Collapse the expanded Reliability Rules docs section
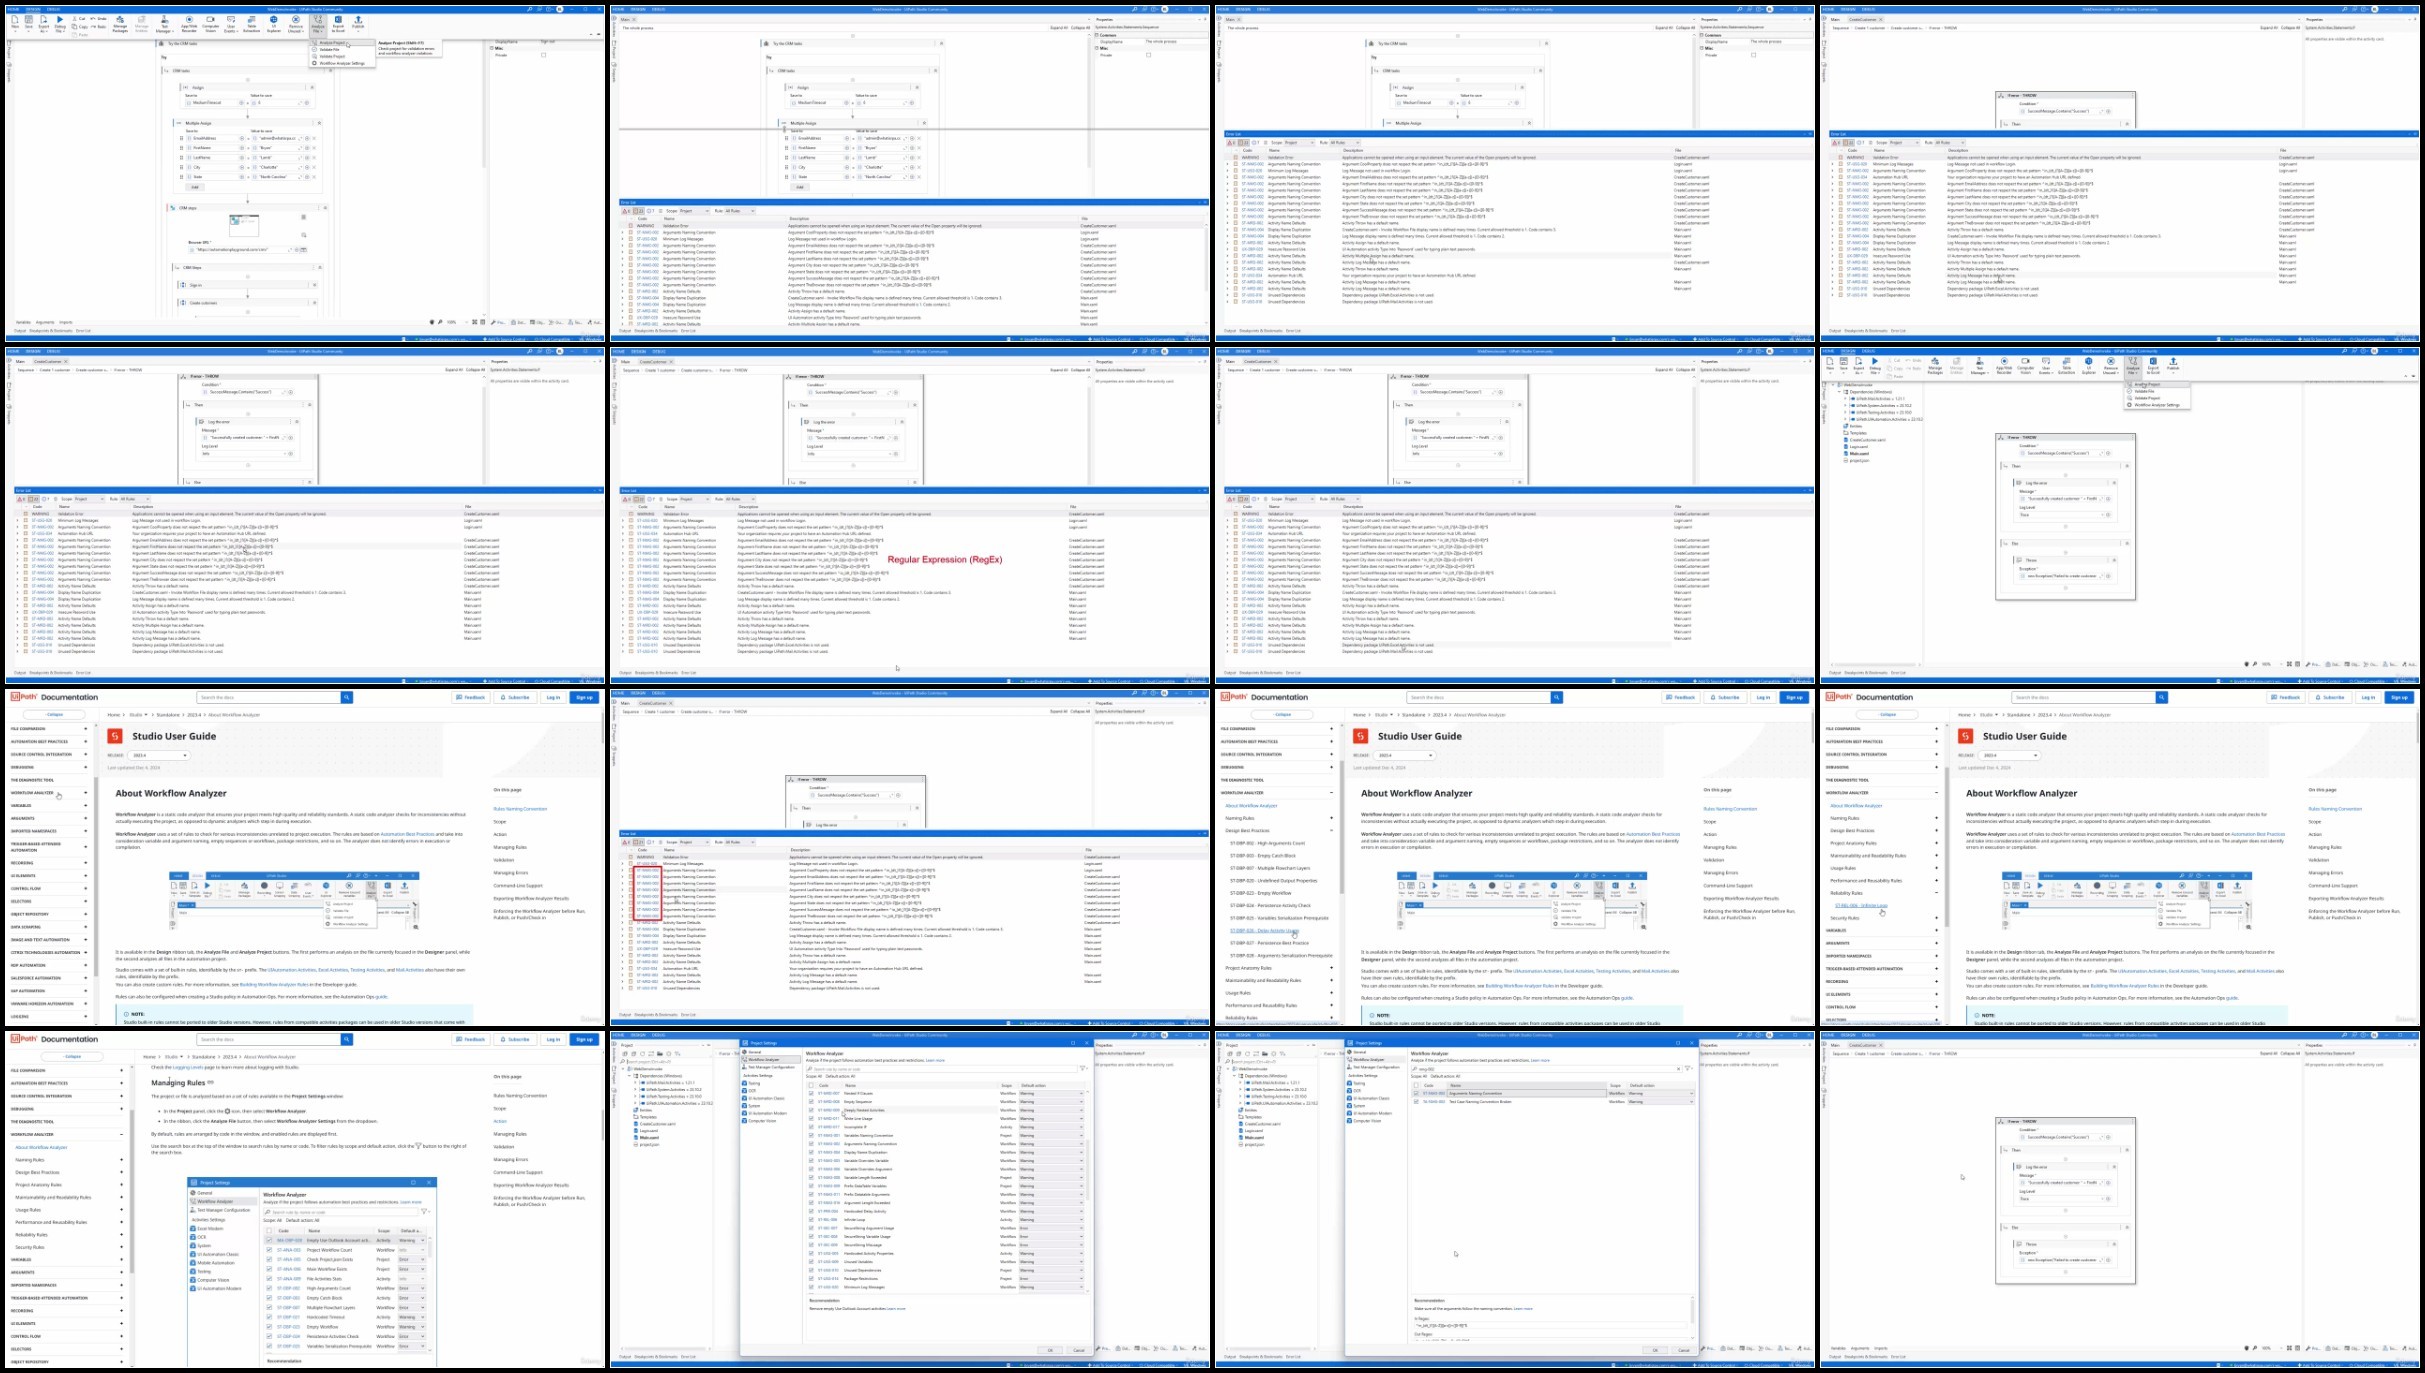Viewport: 2425px width, 1373px height. 1936,893
